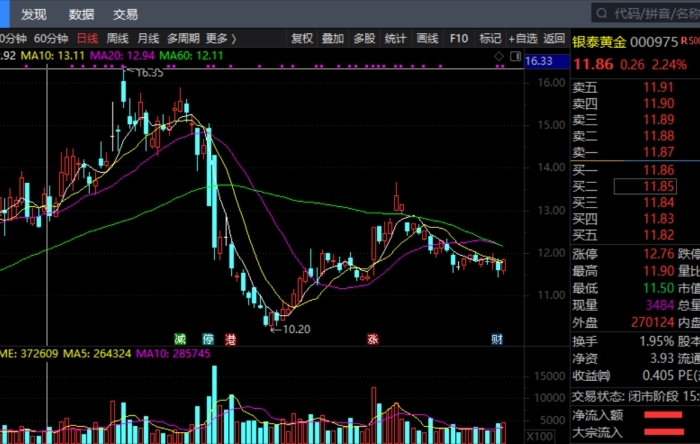Click the search magnifier icon

(x=602, y=13)
